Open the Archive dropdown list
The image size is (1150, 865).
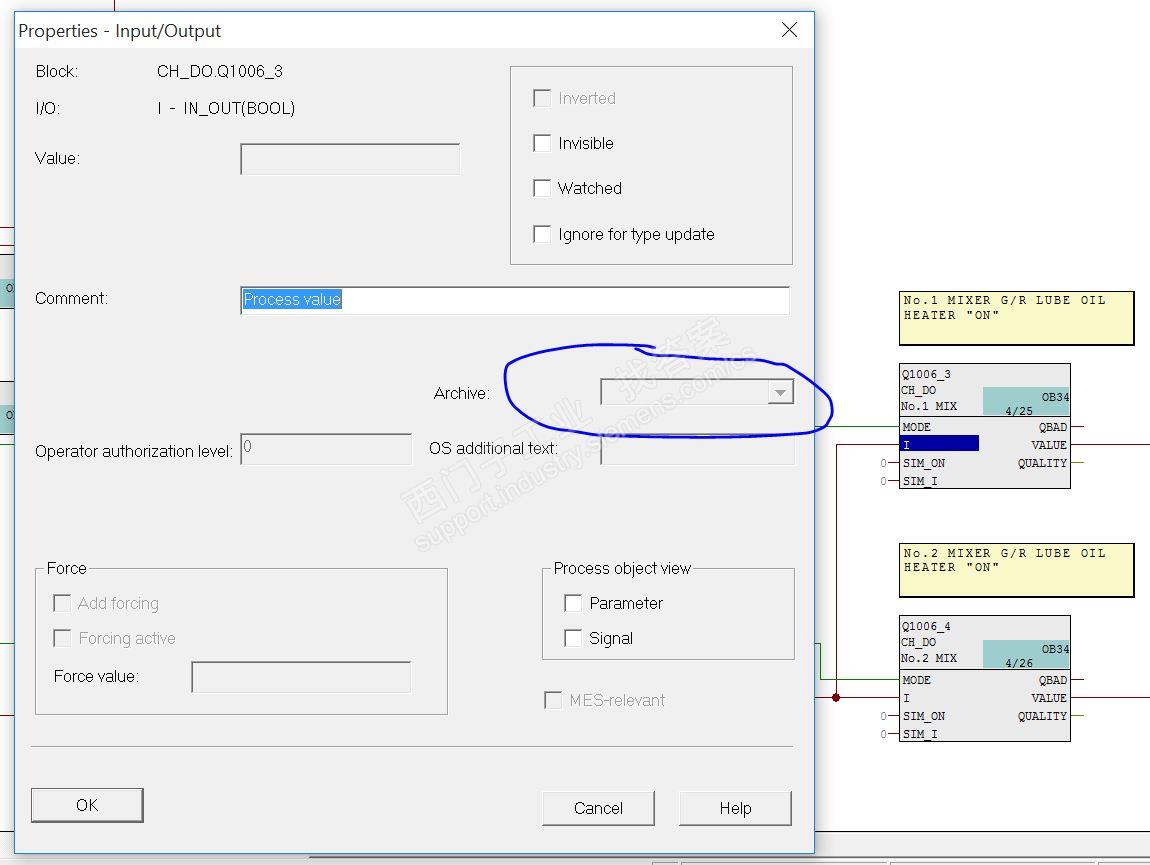[x=780, y=393]
